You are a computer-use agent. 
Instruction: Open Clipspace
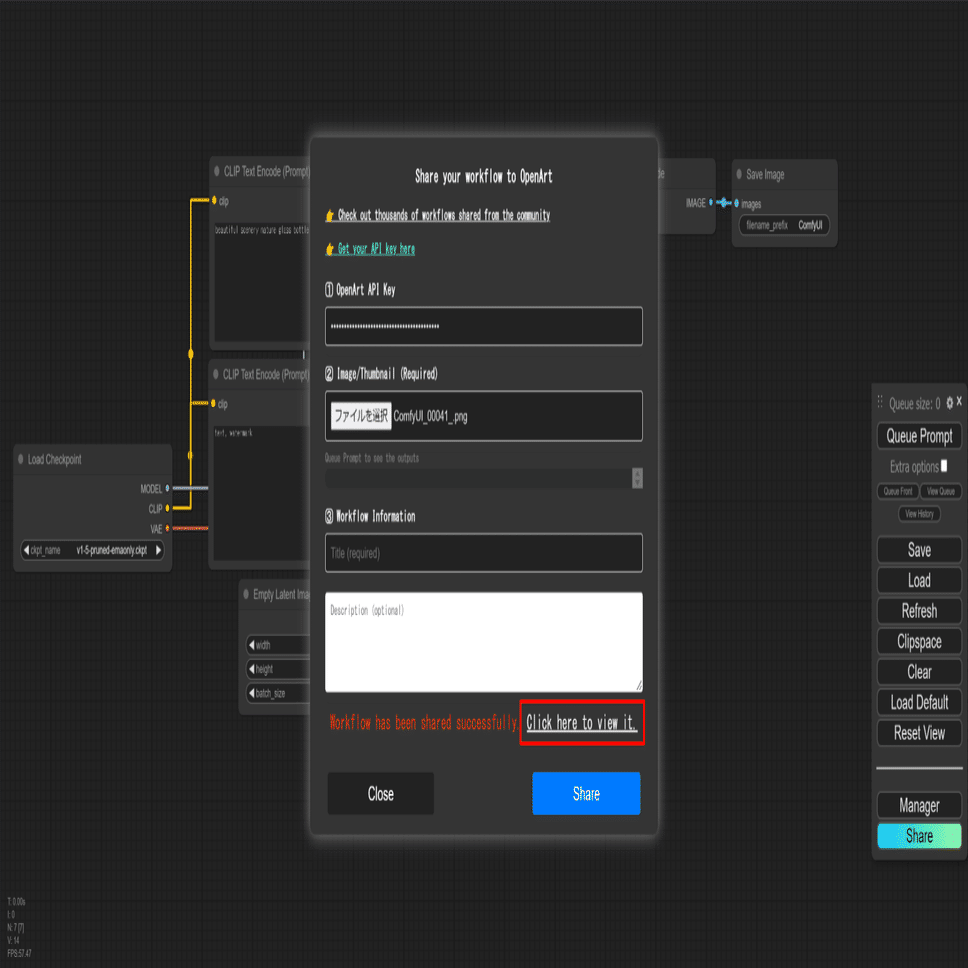(919, 641)
